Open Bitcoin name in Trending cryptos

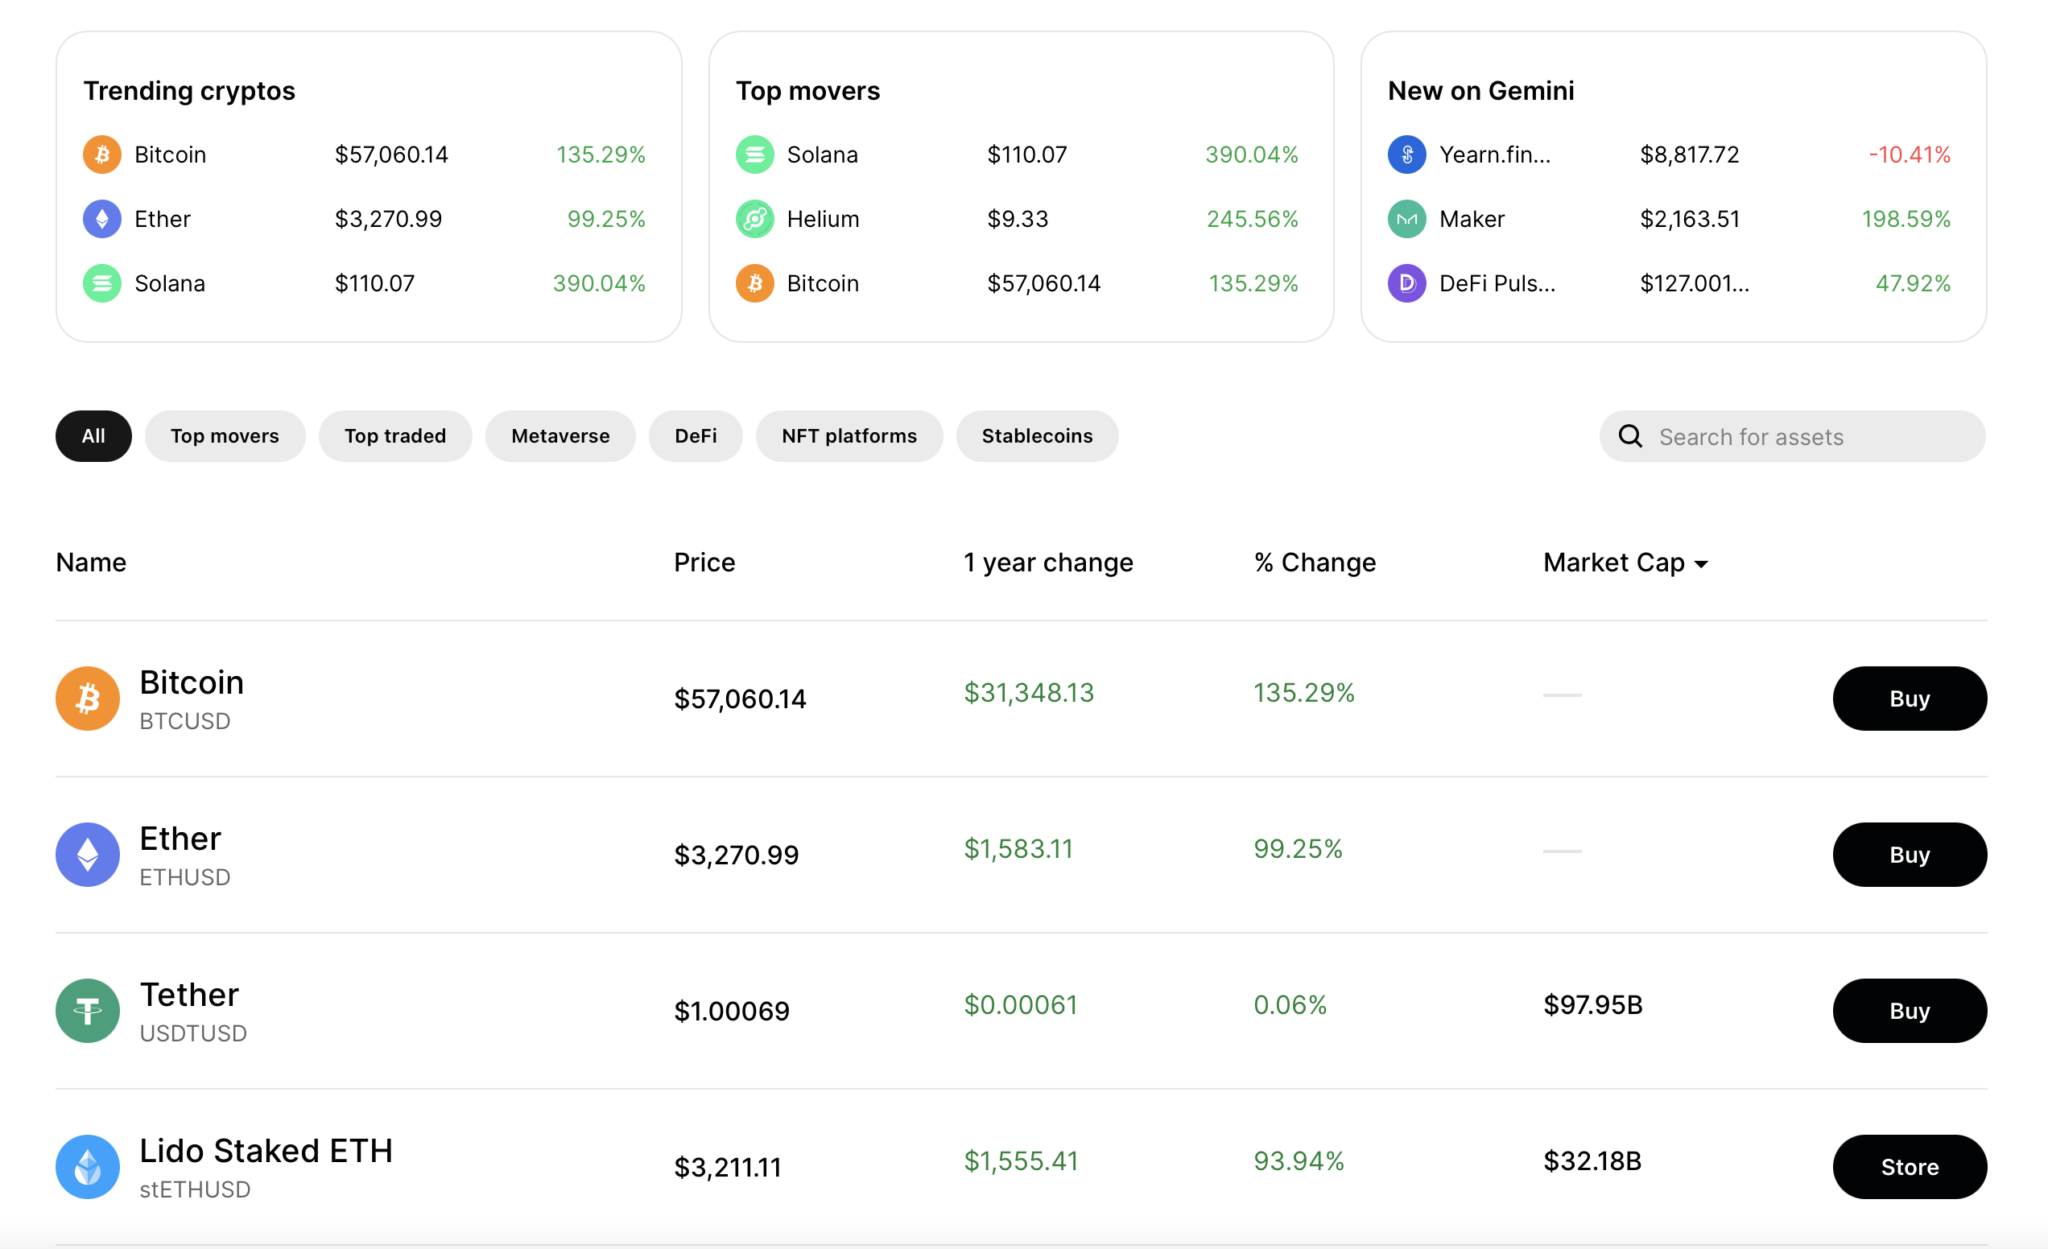170,155
